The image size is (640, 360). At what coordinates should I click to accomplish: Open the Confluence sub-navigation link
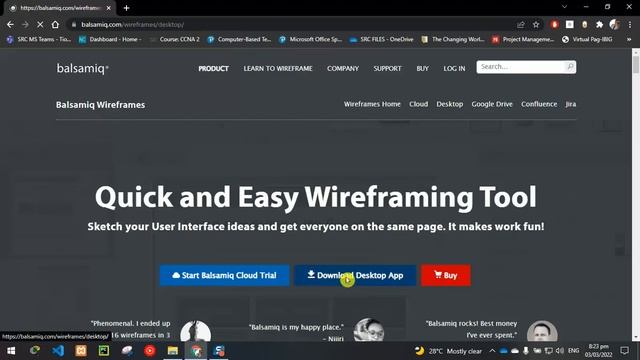(539, 104)
